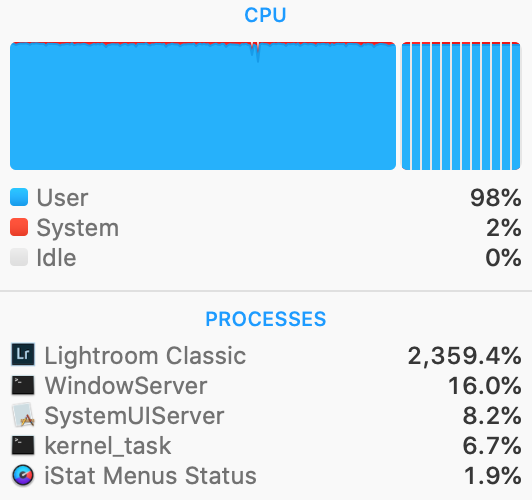Select iStat Menus Status process name
Image resolution: width=532 pixels, height=500 pixels.
pyautogui.click(x=150, y=475)
